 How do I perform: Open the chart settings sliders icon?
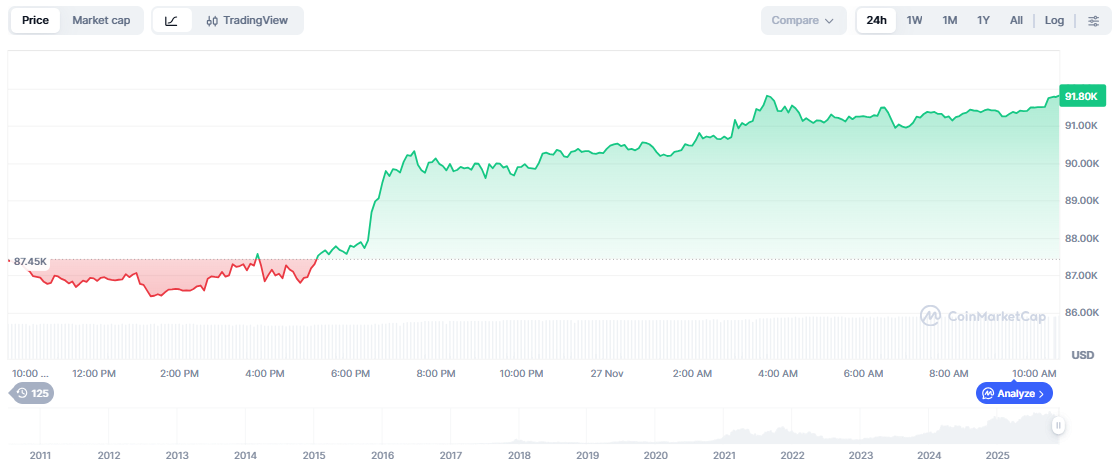1093,21
